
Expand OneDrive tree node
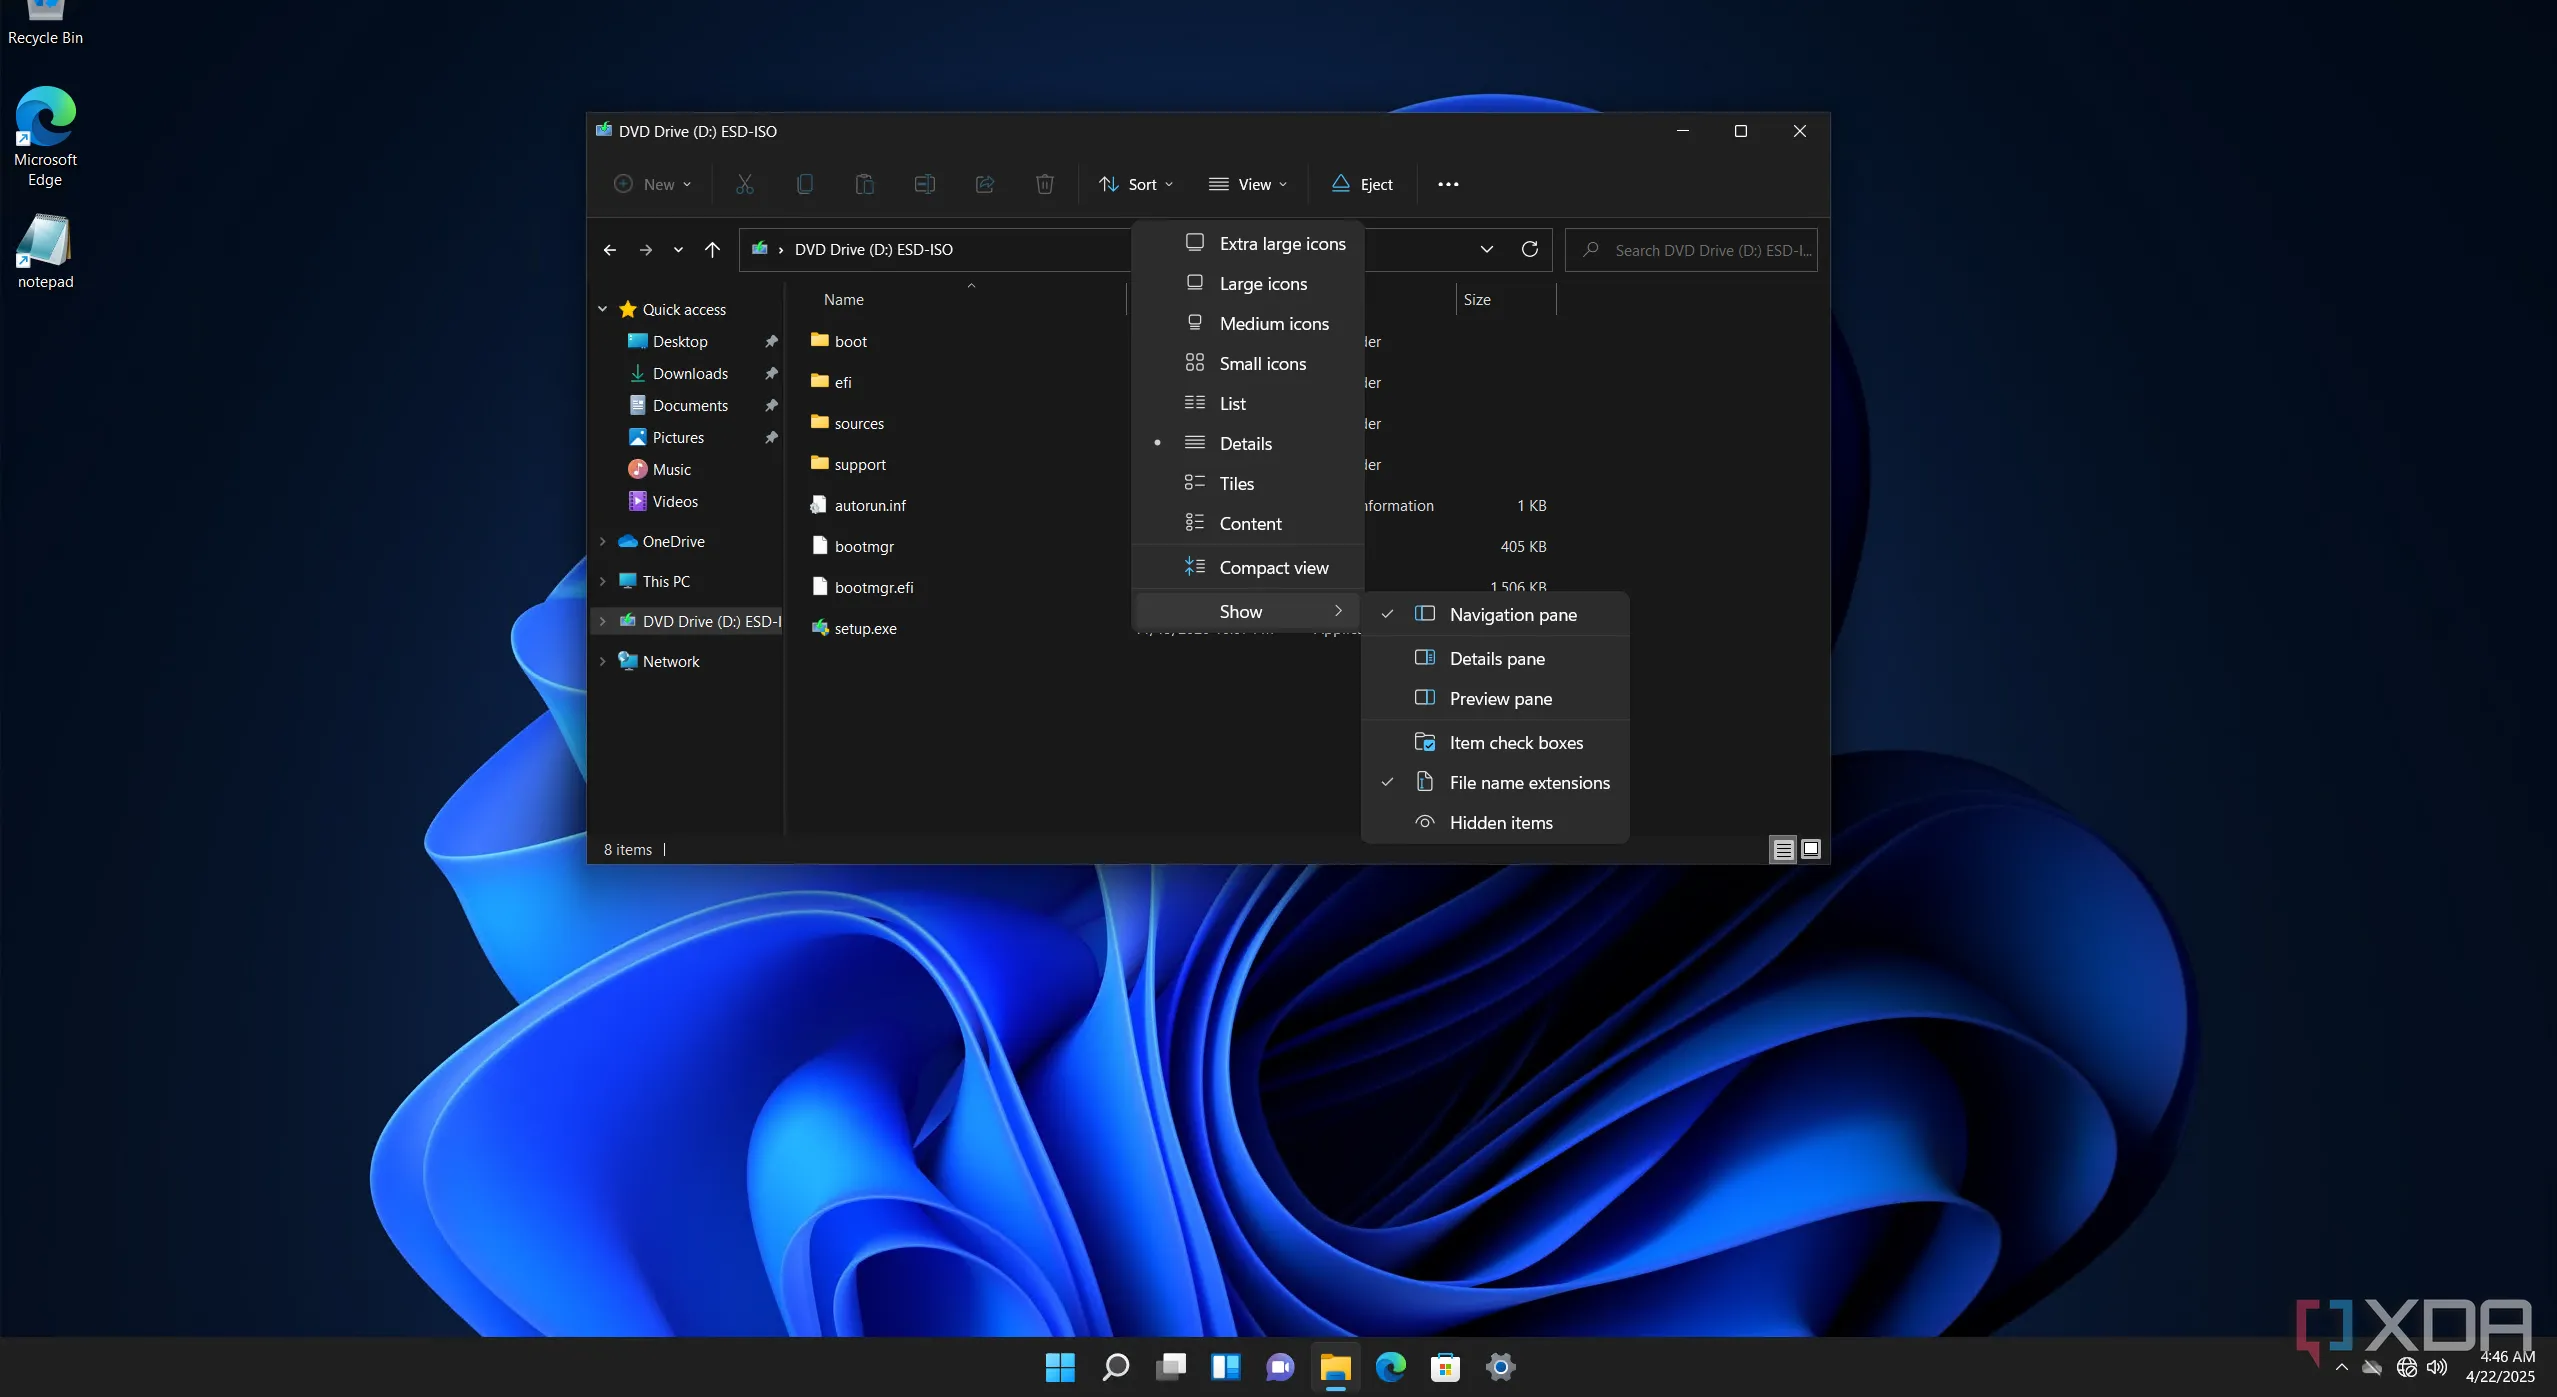click(x=603, y=542)
